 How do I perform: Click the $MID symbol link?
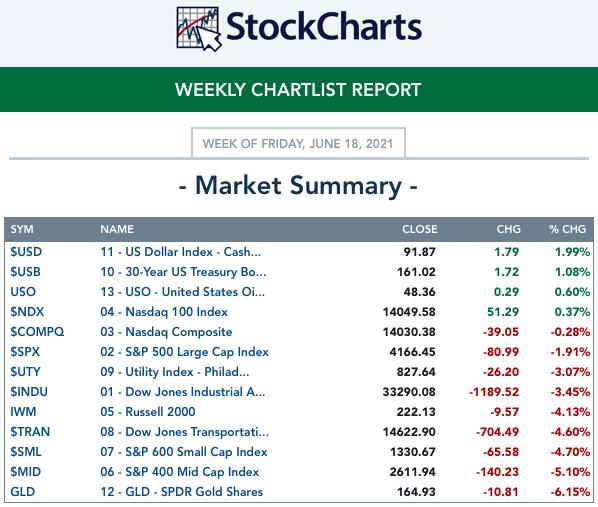pyautogui.click(x=26, y=472)
